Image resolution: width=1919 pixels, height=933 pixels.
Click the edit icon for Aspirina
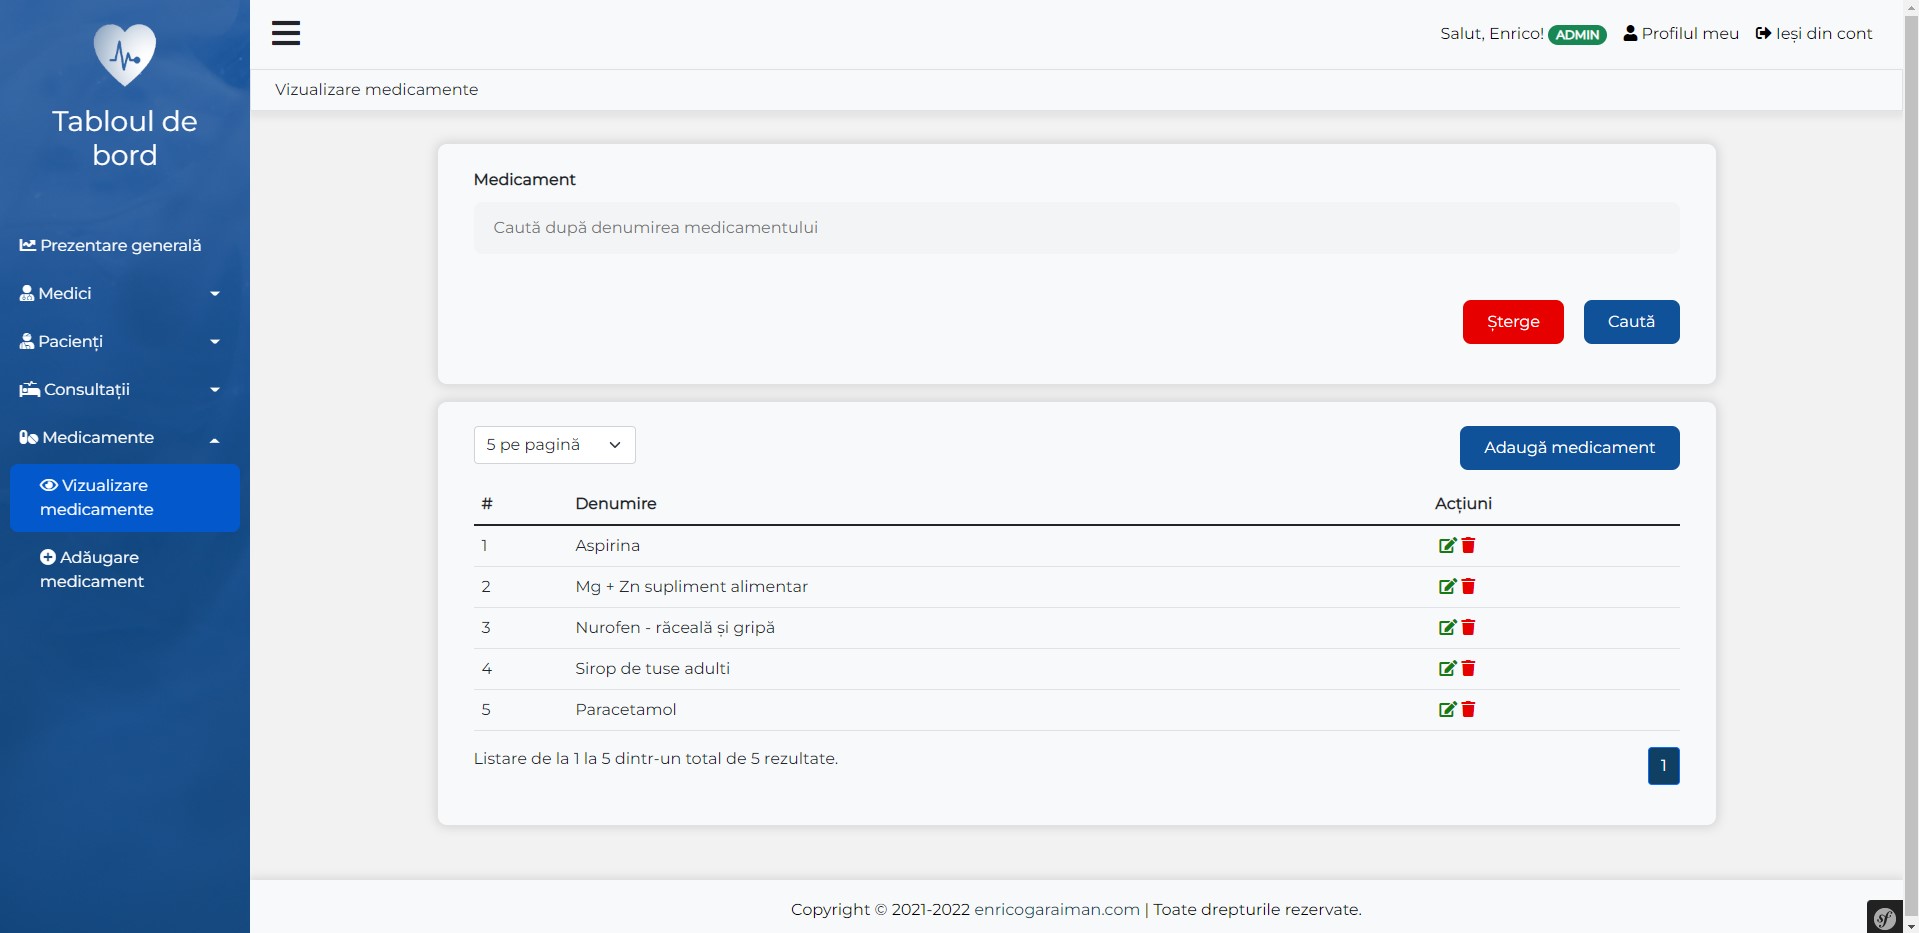point(1446,546)
